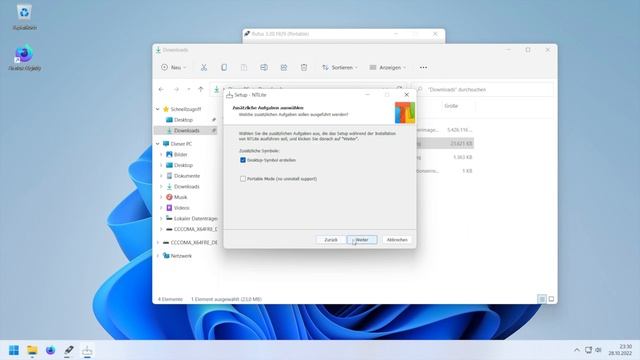Screen dimensions: 640x360
Task: Click the Forward arrow in Explorer navigation
Action: pyautogui.click(x=176, y=89)
